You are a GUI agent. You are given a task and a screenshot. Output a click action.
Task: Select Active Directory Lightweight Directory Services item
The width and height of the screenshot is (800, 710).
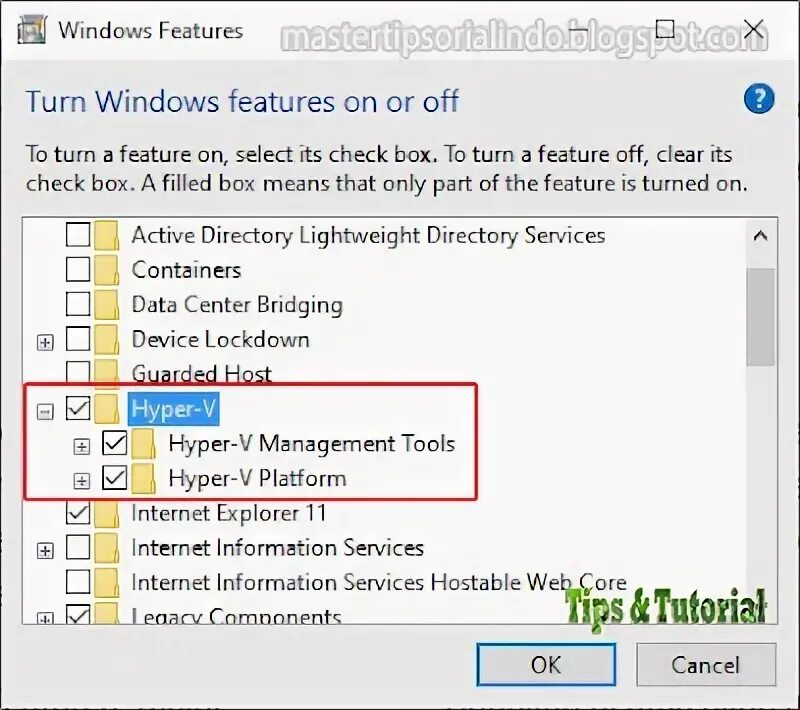coord(368,236)
